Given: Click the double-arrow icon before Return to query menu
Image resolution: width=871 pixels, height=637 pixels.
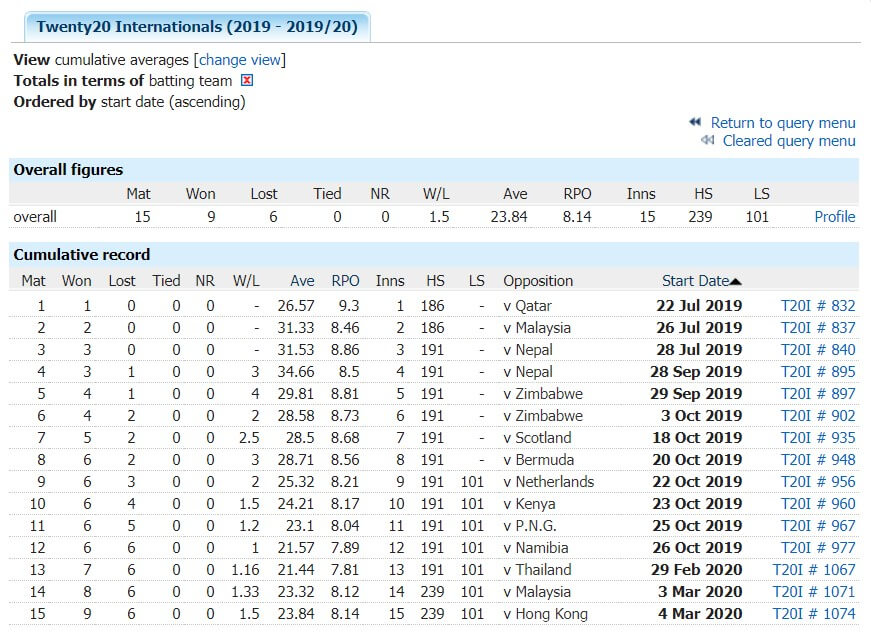Looking at the screenshot, I should (695, 122).
